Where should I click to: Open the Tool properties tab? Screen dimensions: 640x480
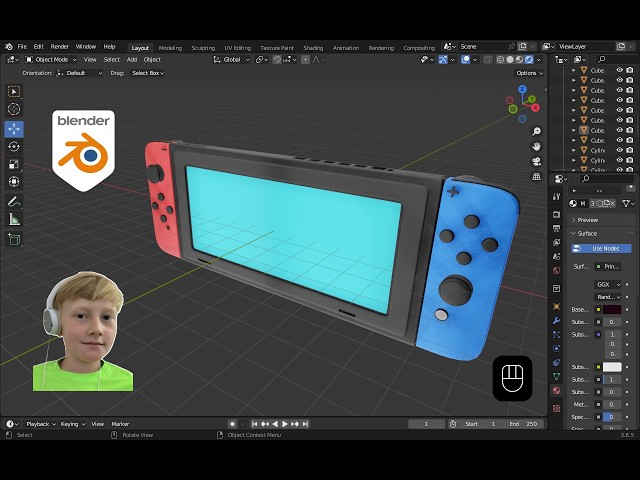coord(556,197)
